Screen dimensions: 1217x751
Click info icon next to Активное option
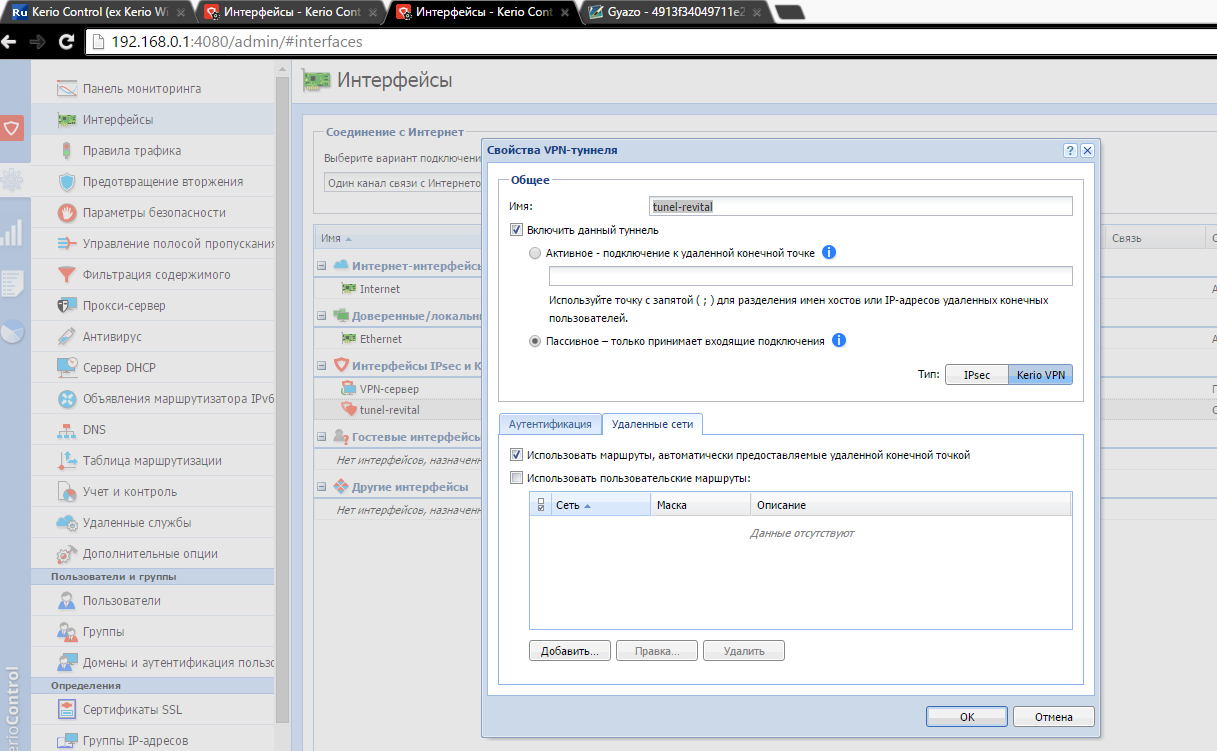point(828,253)
